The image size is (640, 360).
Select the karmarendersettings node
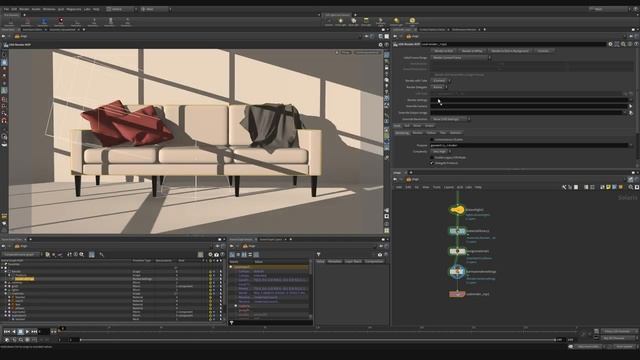[457, 271]
